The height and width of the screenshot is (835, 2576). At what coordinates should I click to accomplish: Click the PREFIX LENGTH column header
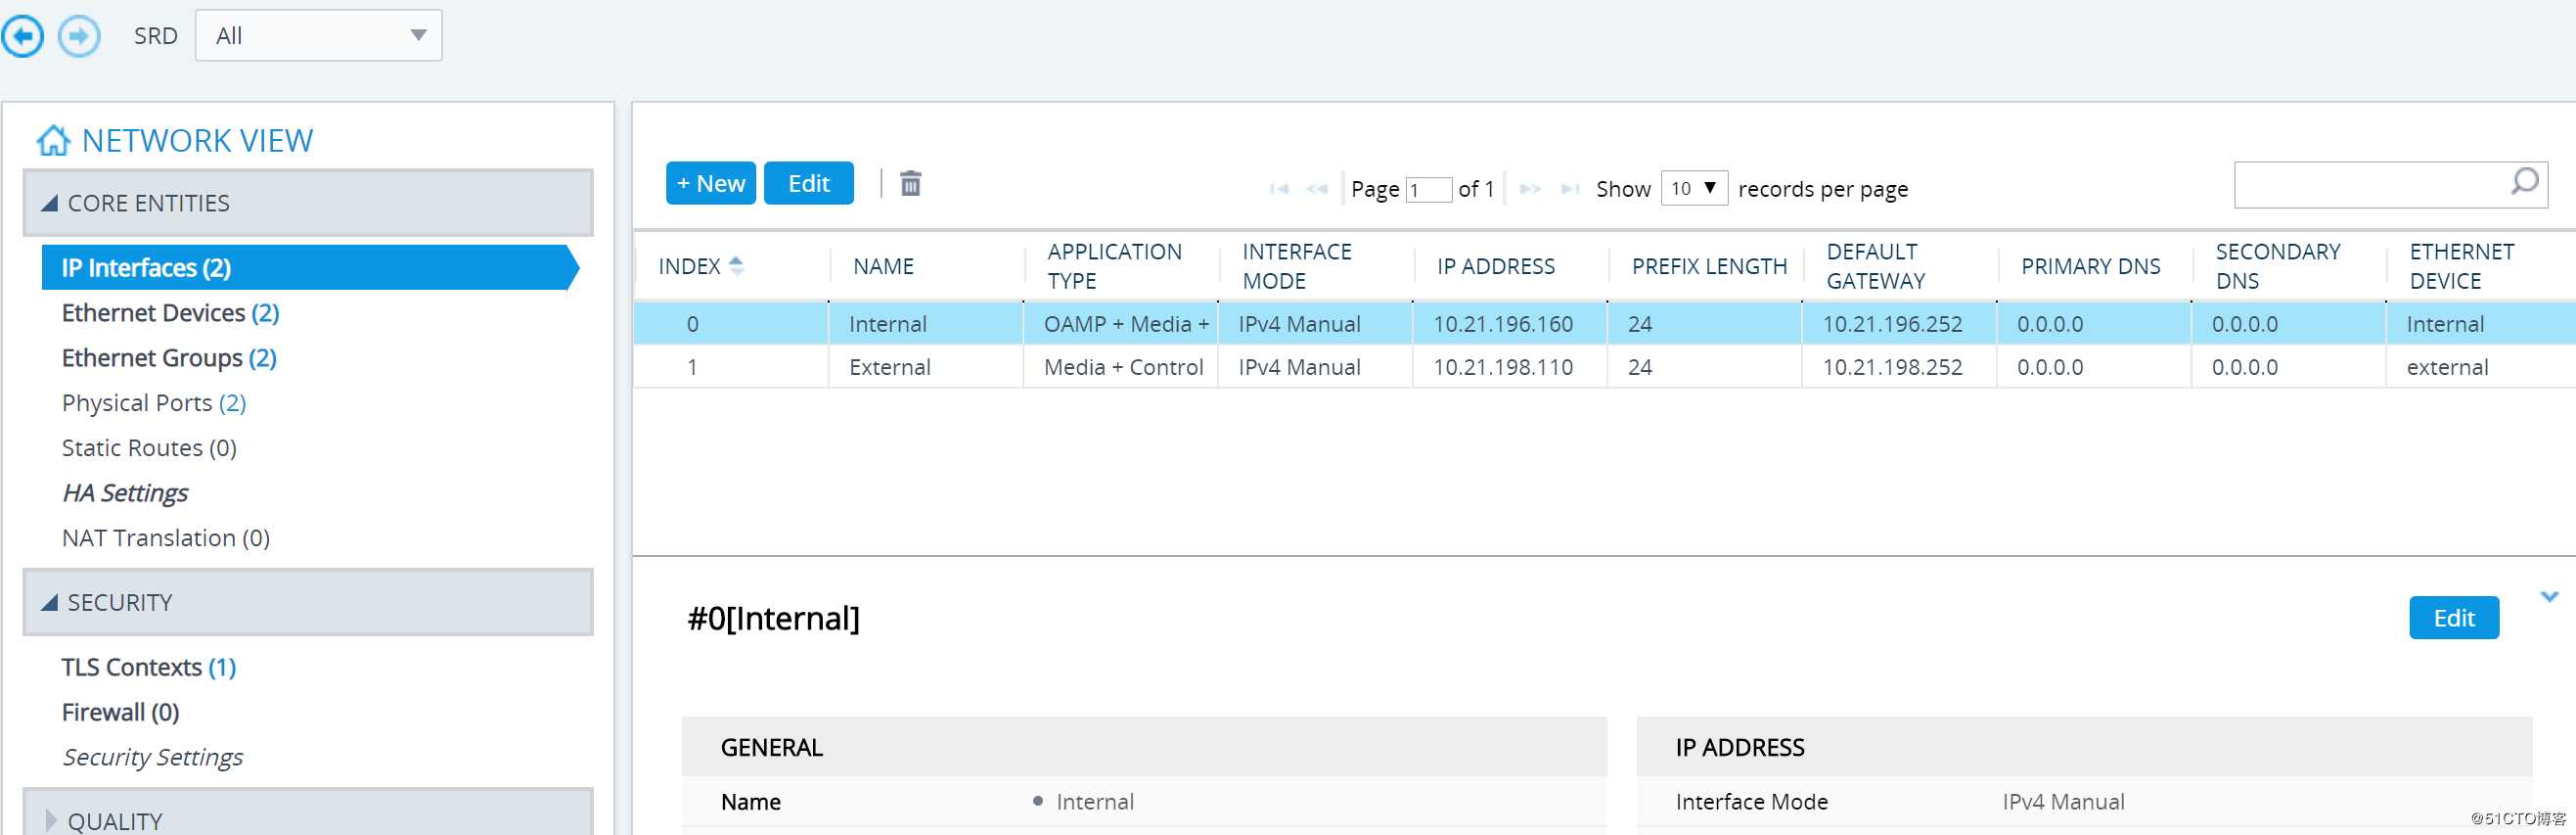pos(1709,266)
